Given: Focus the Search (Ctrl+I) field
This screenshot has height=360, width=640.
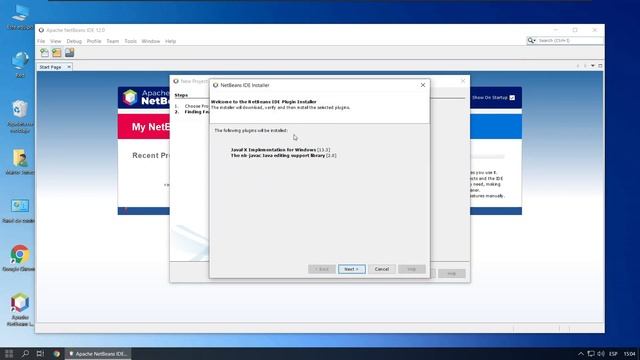Looking at the screenshot, I should tap(570, 40).
